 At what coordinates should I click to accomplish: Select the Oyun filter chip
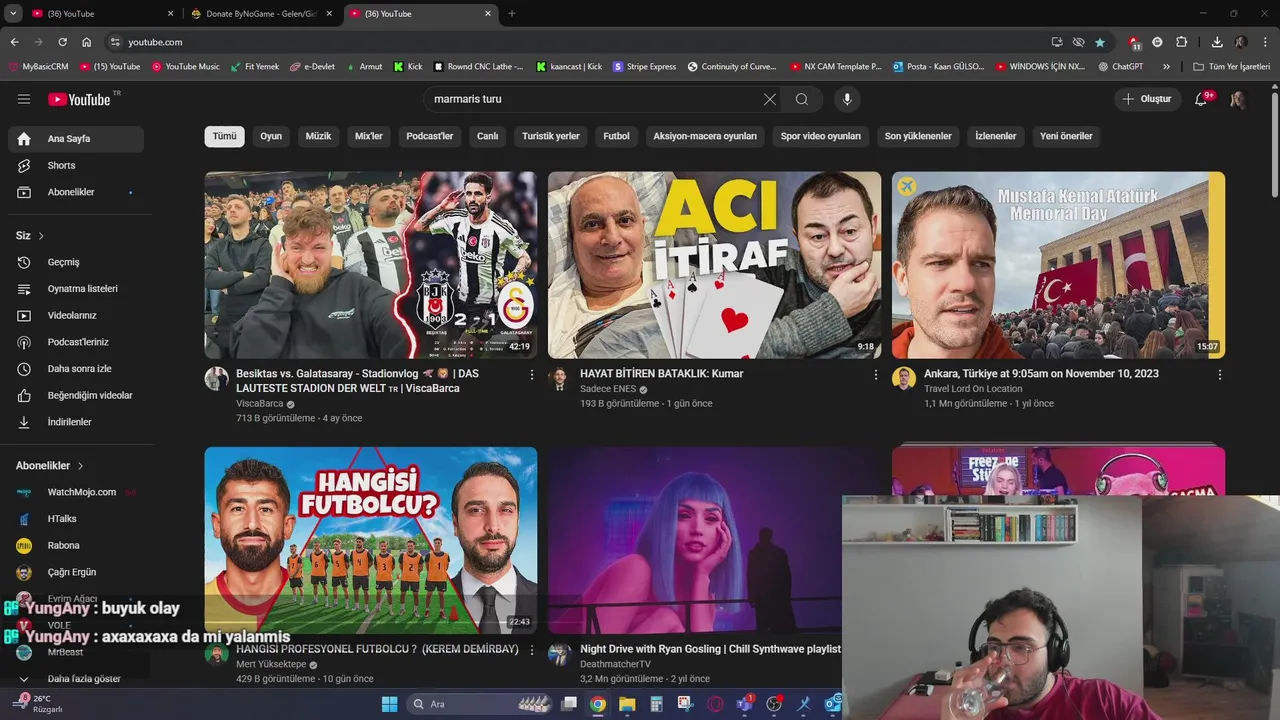(271, 136)
